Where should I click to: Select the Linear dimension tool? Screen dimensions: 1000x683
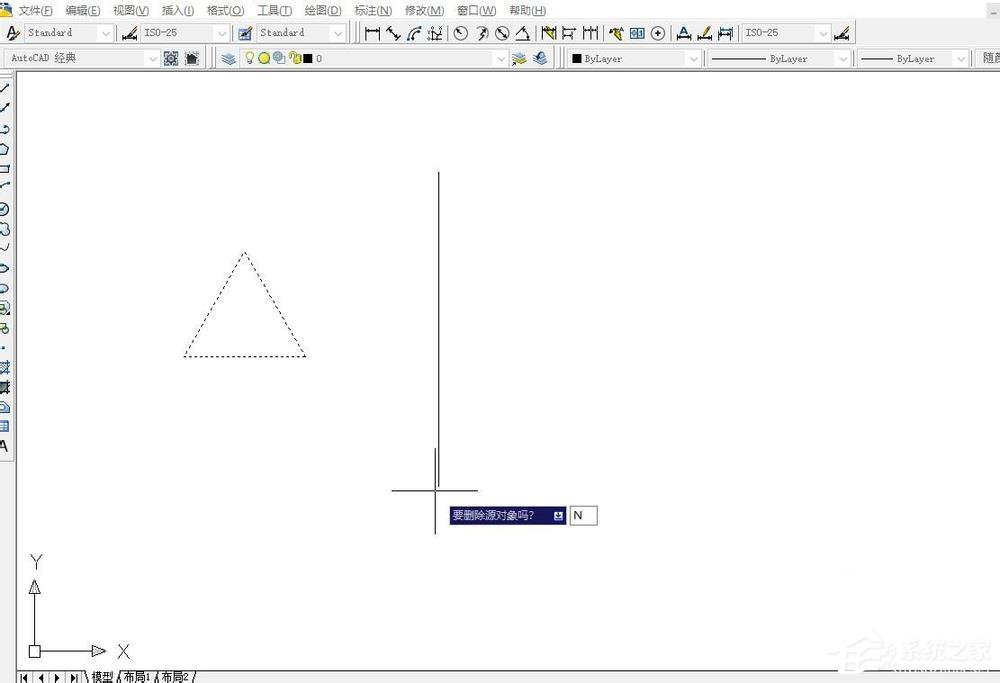[372, 33]
